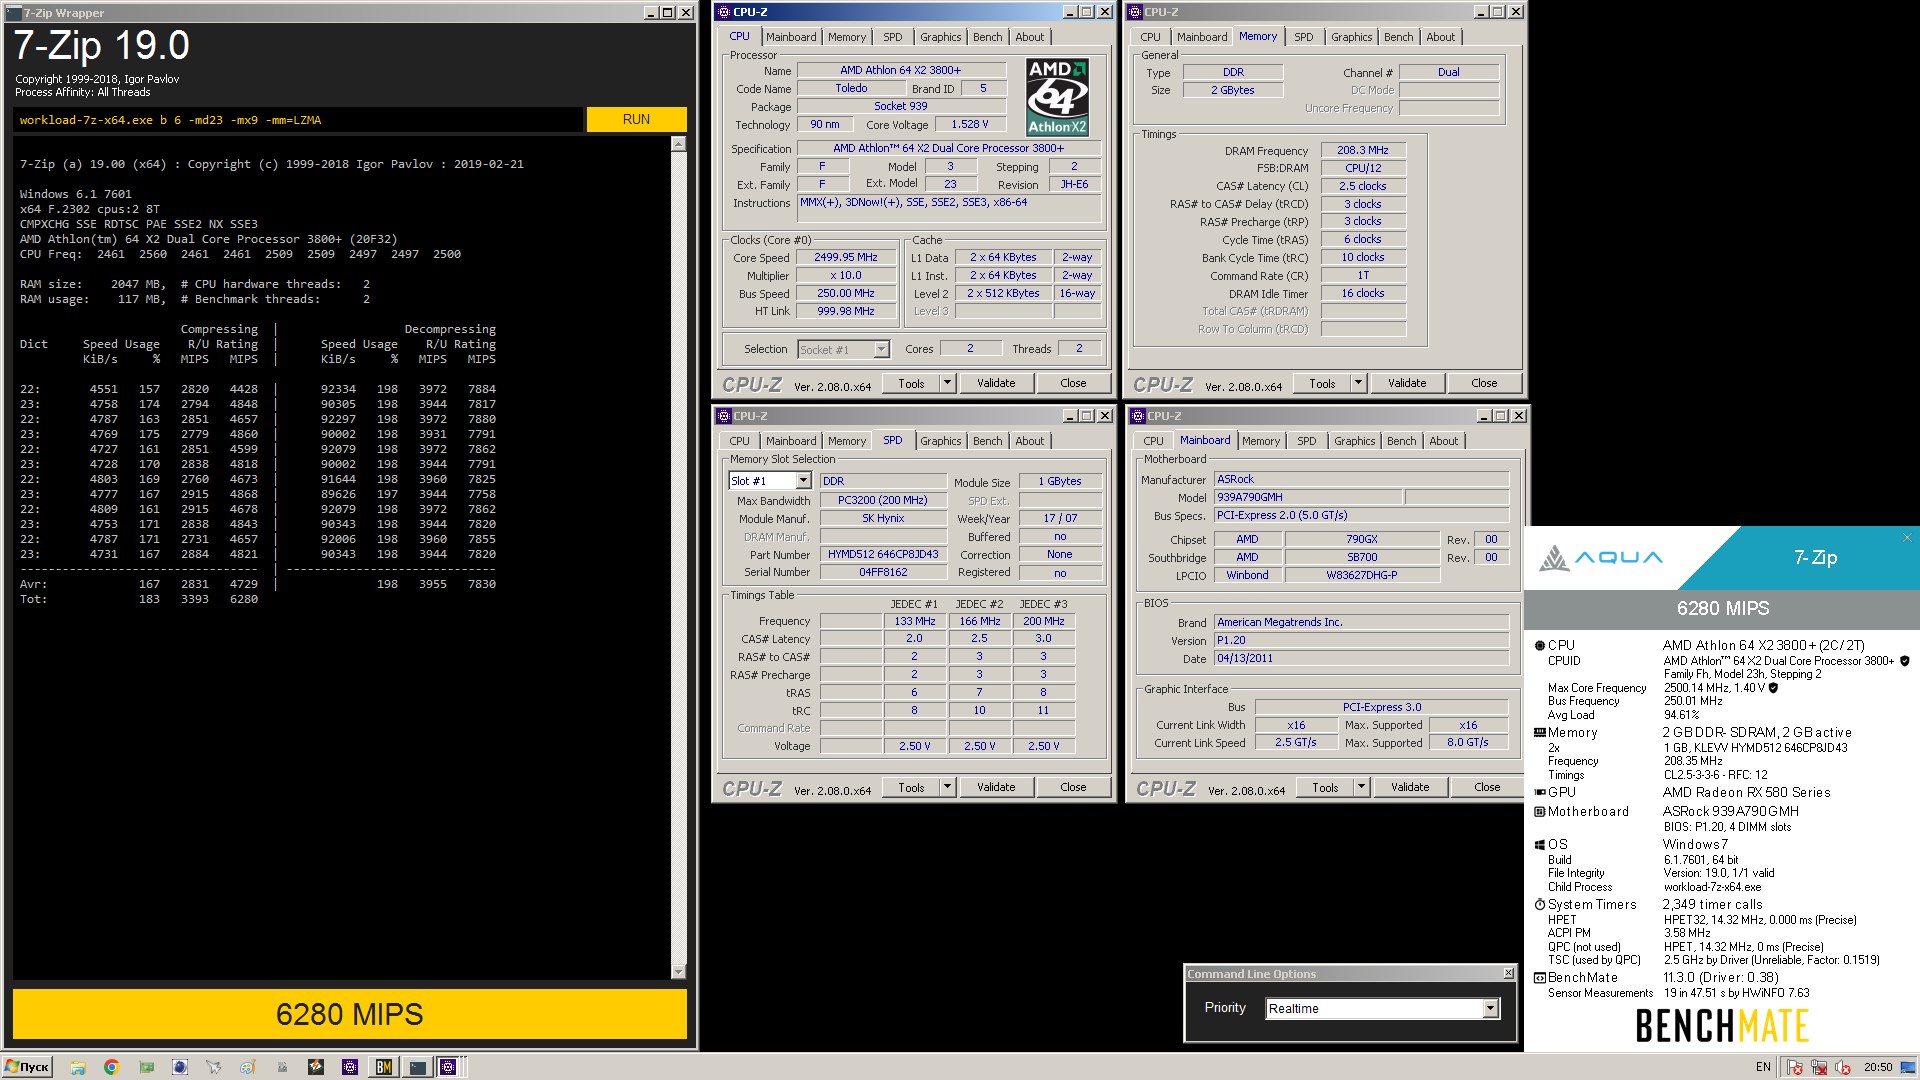The width and height of the screenshot is (1920, 1080).
Task: Open the muted volume tray icon
Action: (x=1843, y=1067)
